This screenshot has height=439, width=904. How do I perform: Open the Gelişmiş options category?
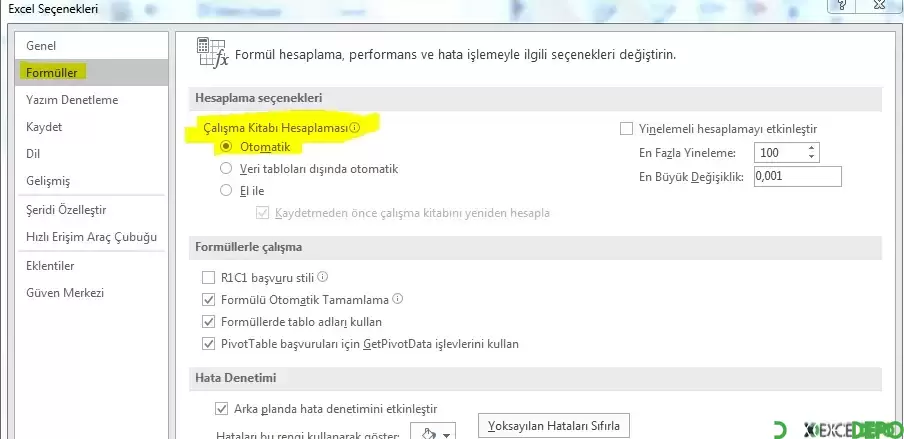pos(48,181)
